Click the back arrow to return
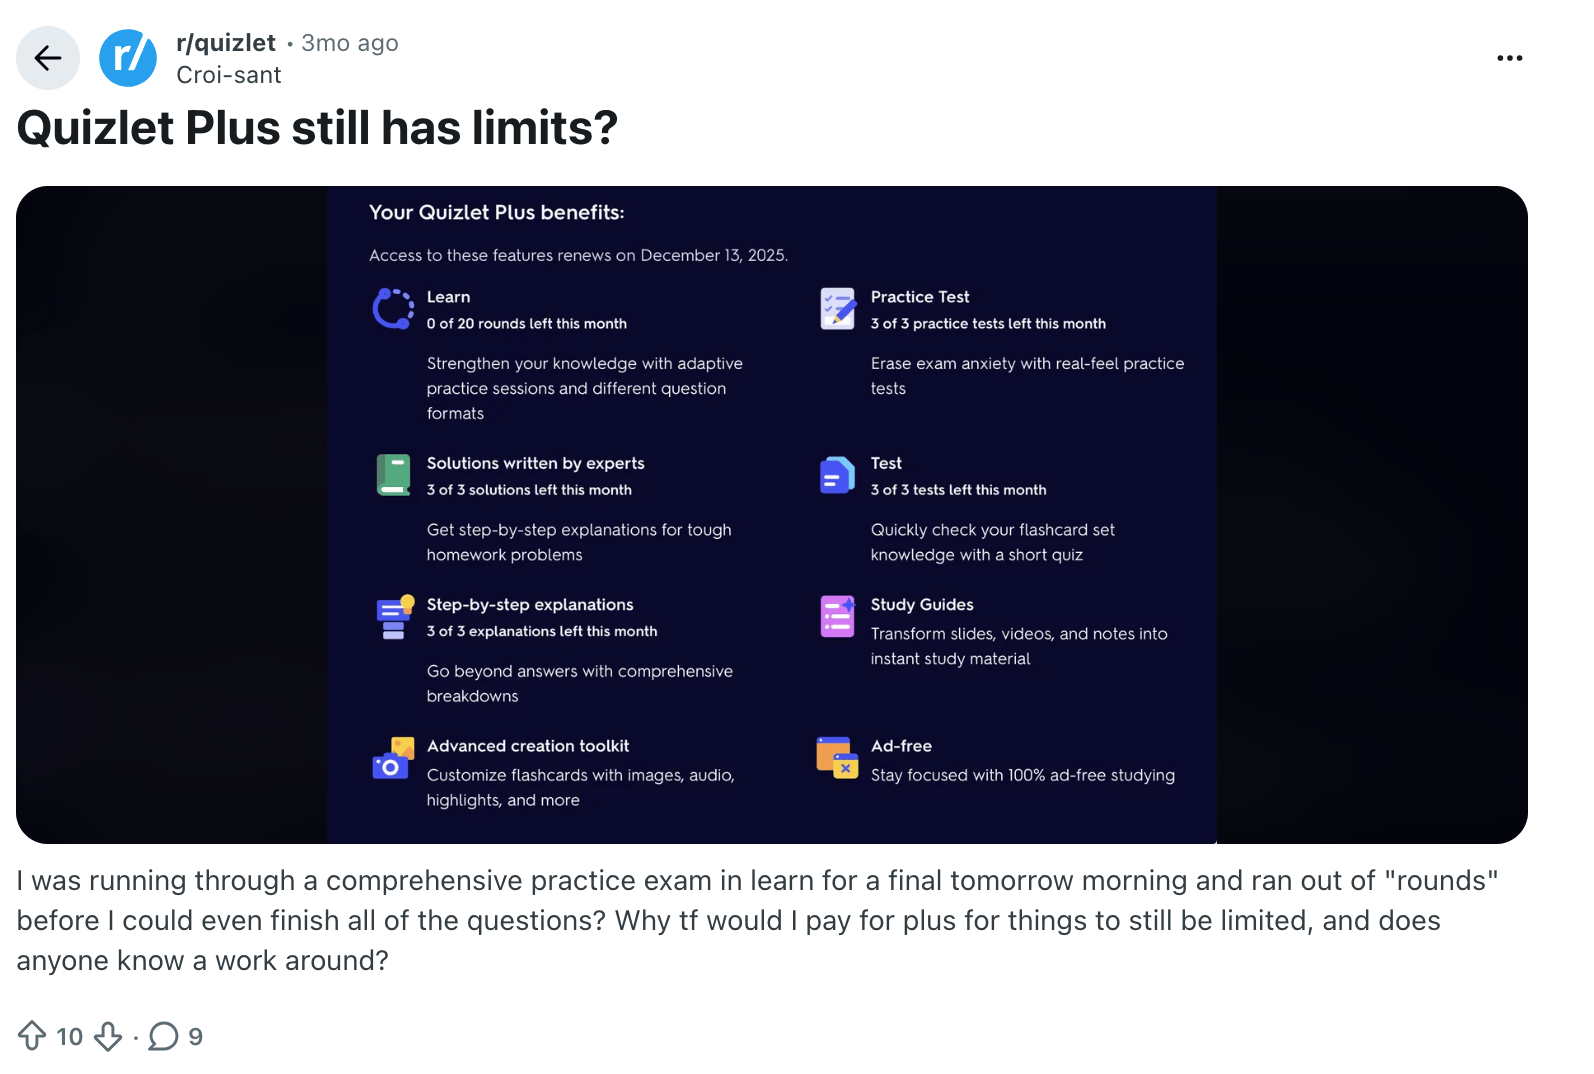This screenshot has width=1594, height=1074. pyautogui.click(x=47, y=57)
